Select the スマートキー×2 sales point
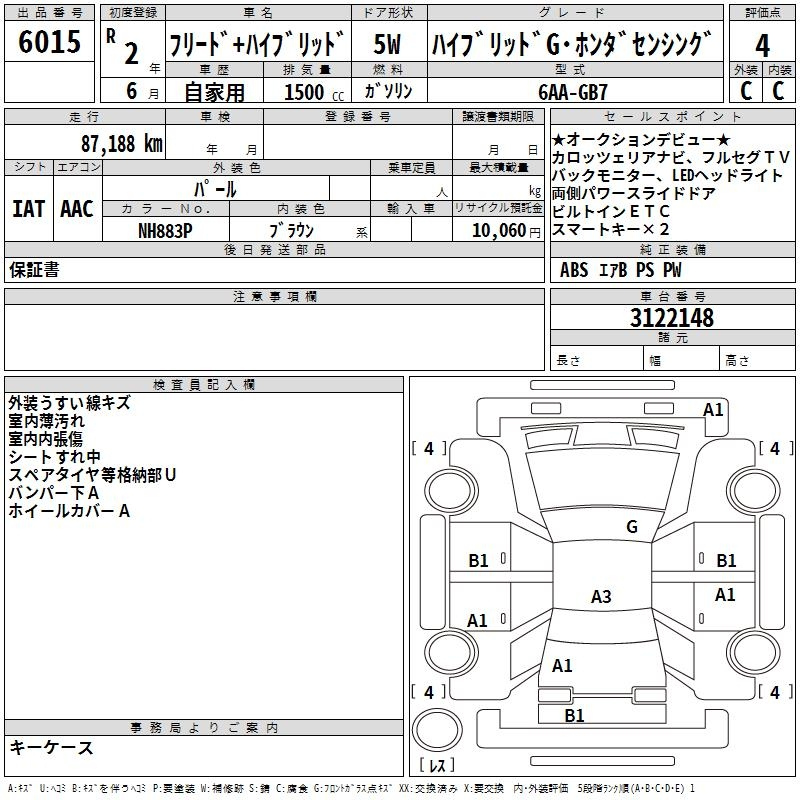Screen dimensions: 800x800 (x=610, y=229)
